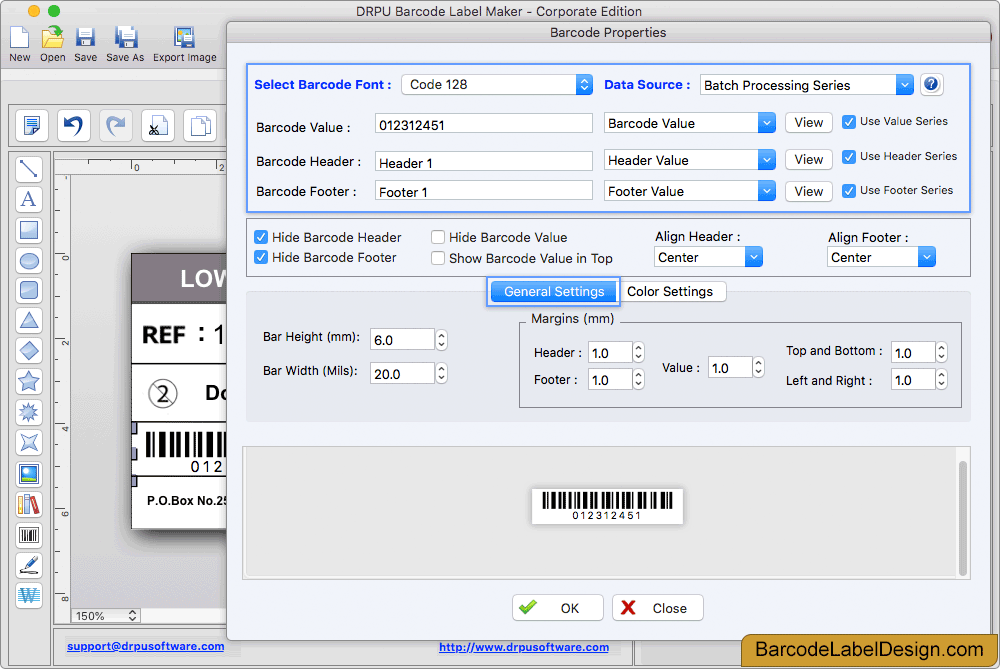
Task: Open the support@drpusoftware.com email link
Action: coord(145,646)
